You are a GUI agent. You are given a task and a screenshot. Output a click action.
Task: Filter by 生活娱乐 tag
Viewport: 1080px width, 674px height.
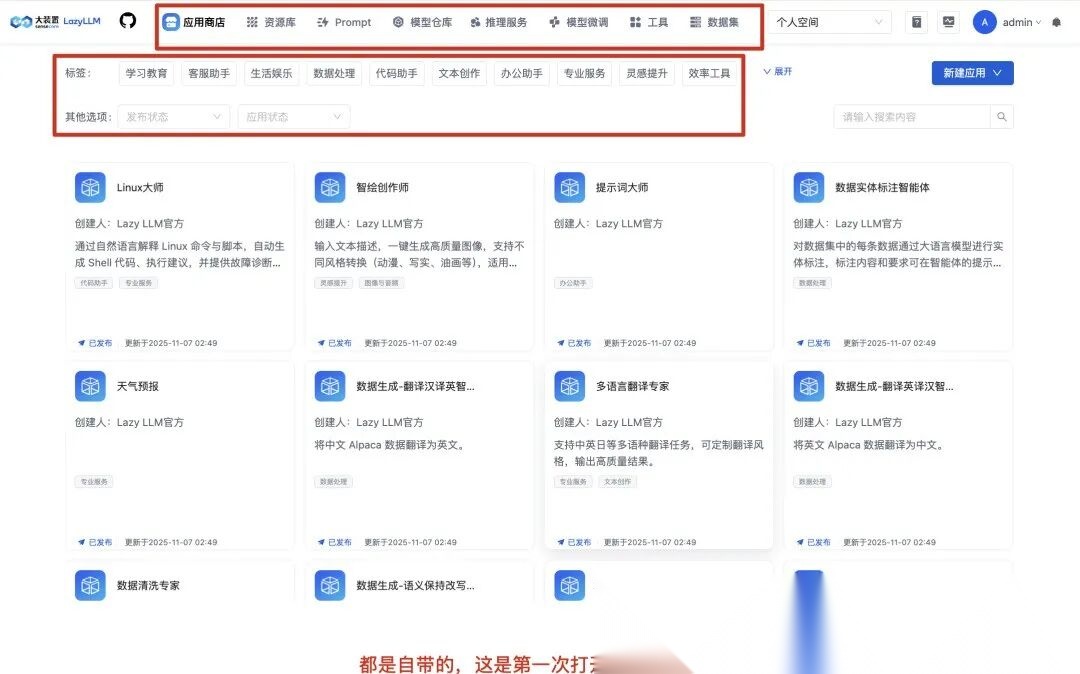pos(271,73)
